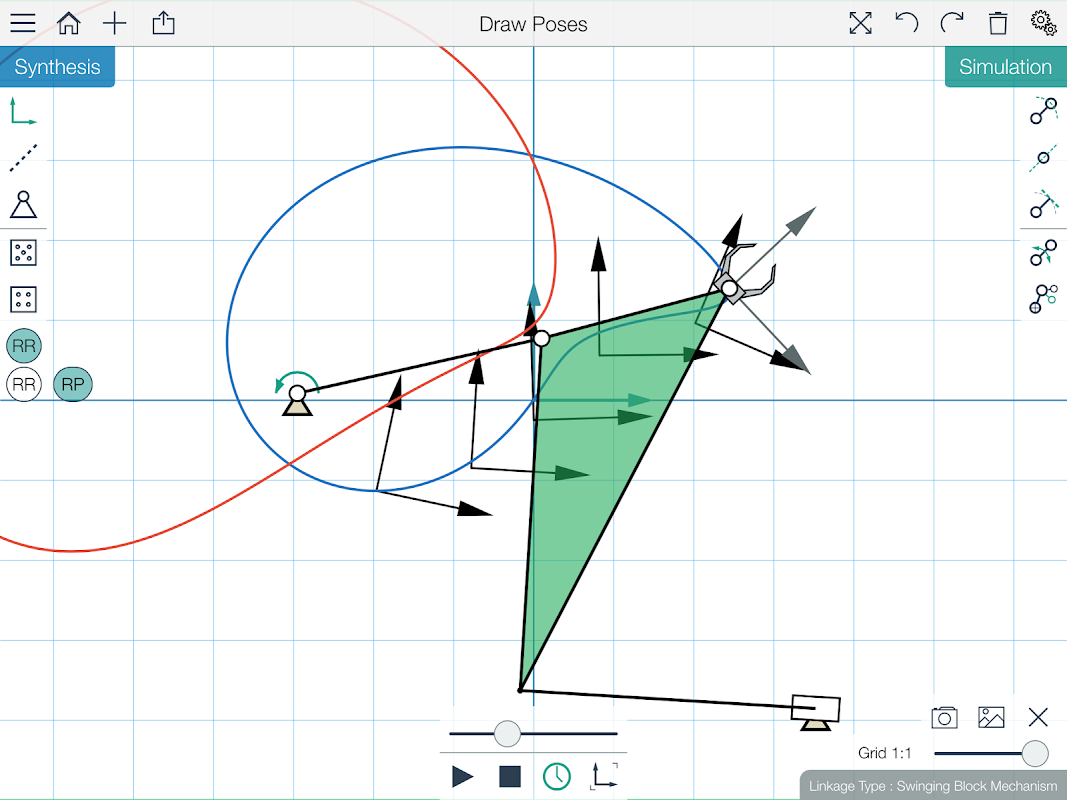The height and width of the screenshot is (800, 1067).
Task: Go to the home screen icon
Action: (x=69, y=23)
